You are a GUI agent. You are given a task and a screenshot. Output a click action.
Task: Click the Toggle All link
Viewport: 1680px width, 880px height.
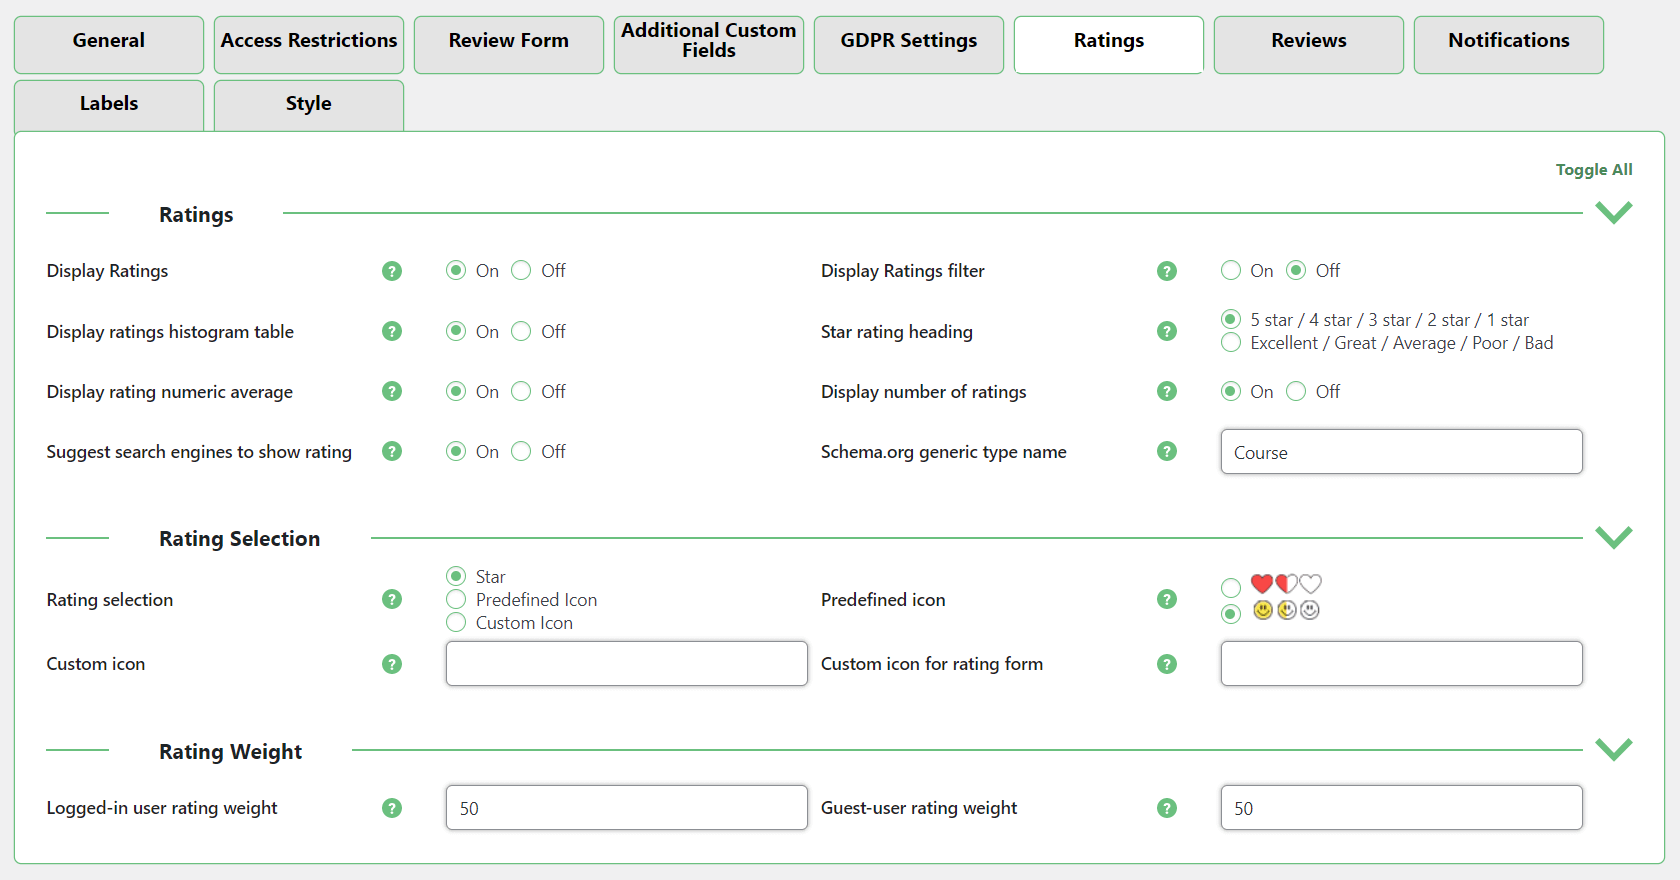1593,170
